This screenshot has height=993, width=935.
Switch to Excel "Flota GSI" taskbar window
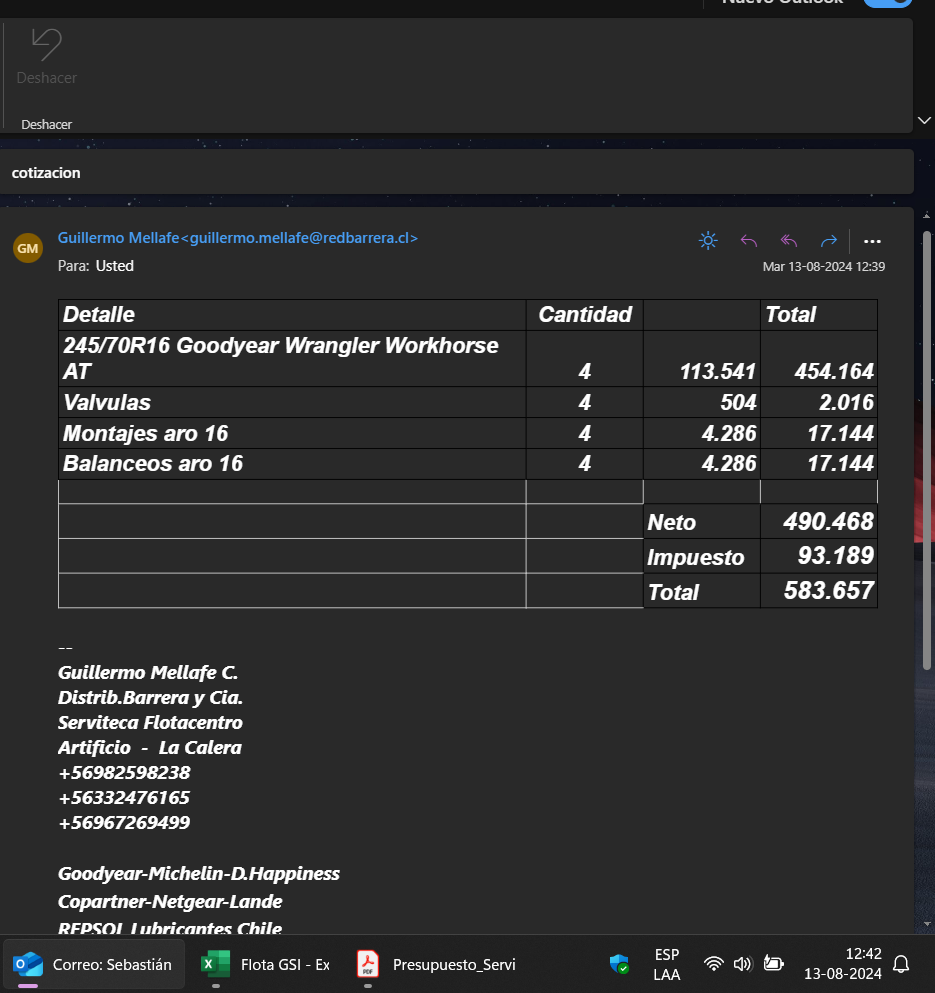[x=266, y=965]
